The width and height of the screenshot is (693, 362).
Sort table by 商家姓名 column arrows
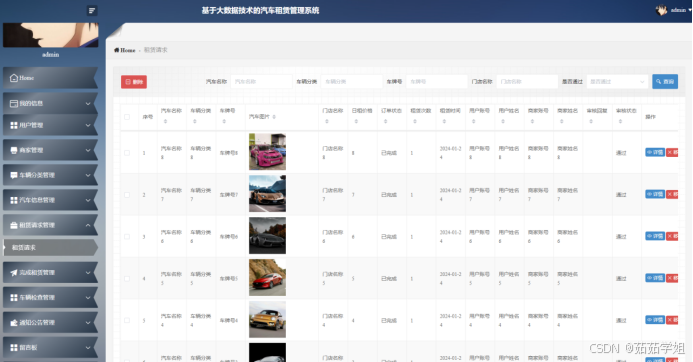(562, 121)
